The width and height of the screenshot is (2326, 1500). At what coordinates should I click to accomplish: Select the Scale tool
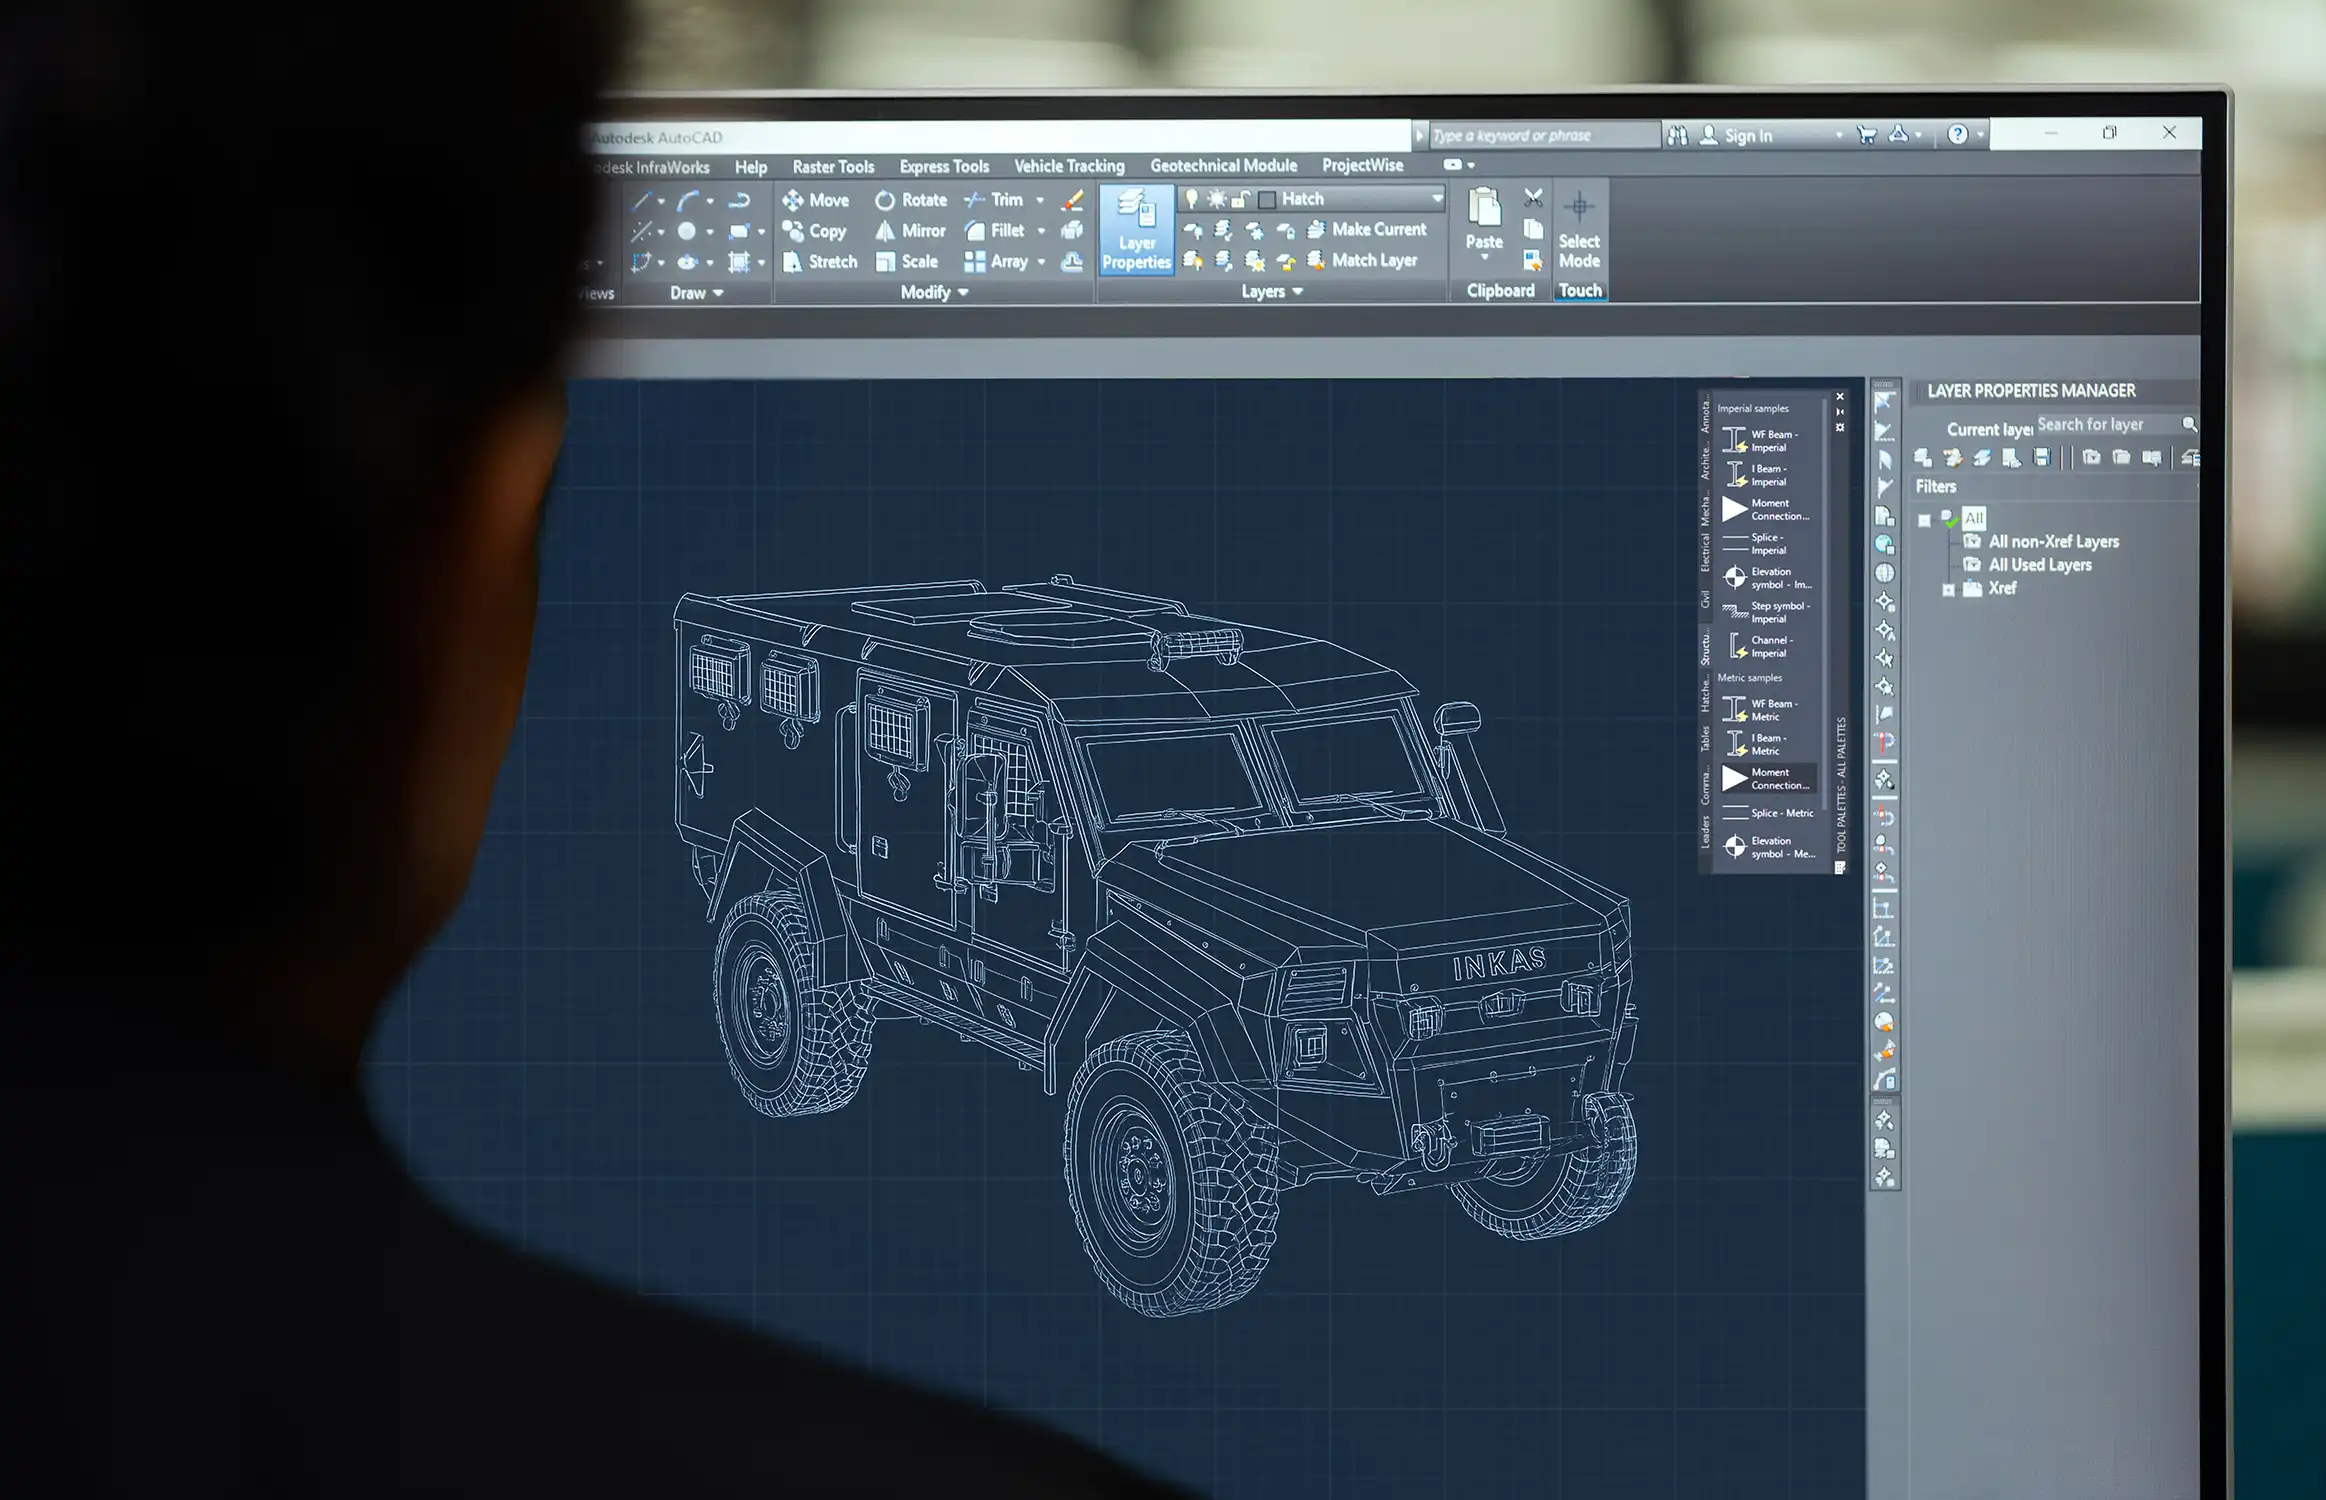coord(906,262)
